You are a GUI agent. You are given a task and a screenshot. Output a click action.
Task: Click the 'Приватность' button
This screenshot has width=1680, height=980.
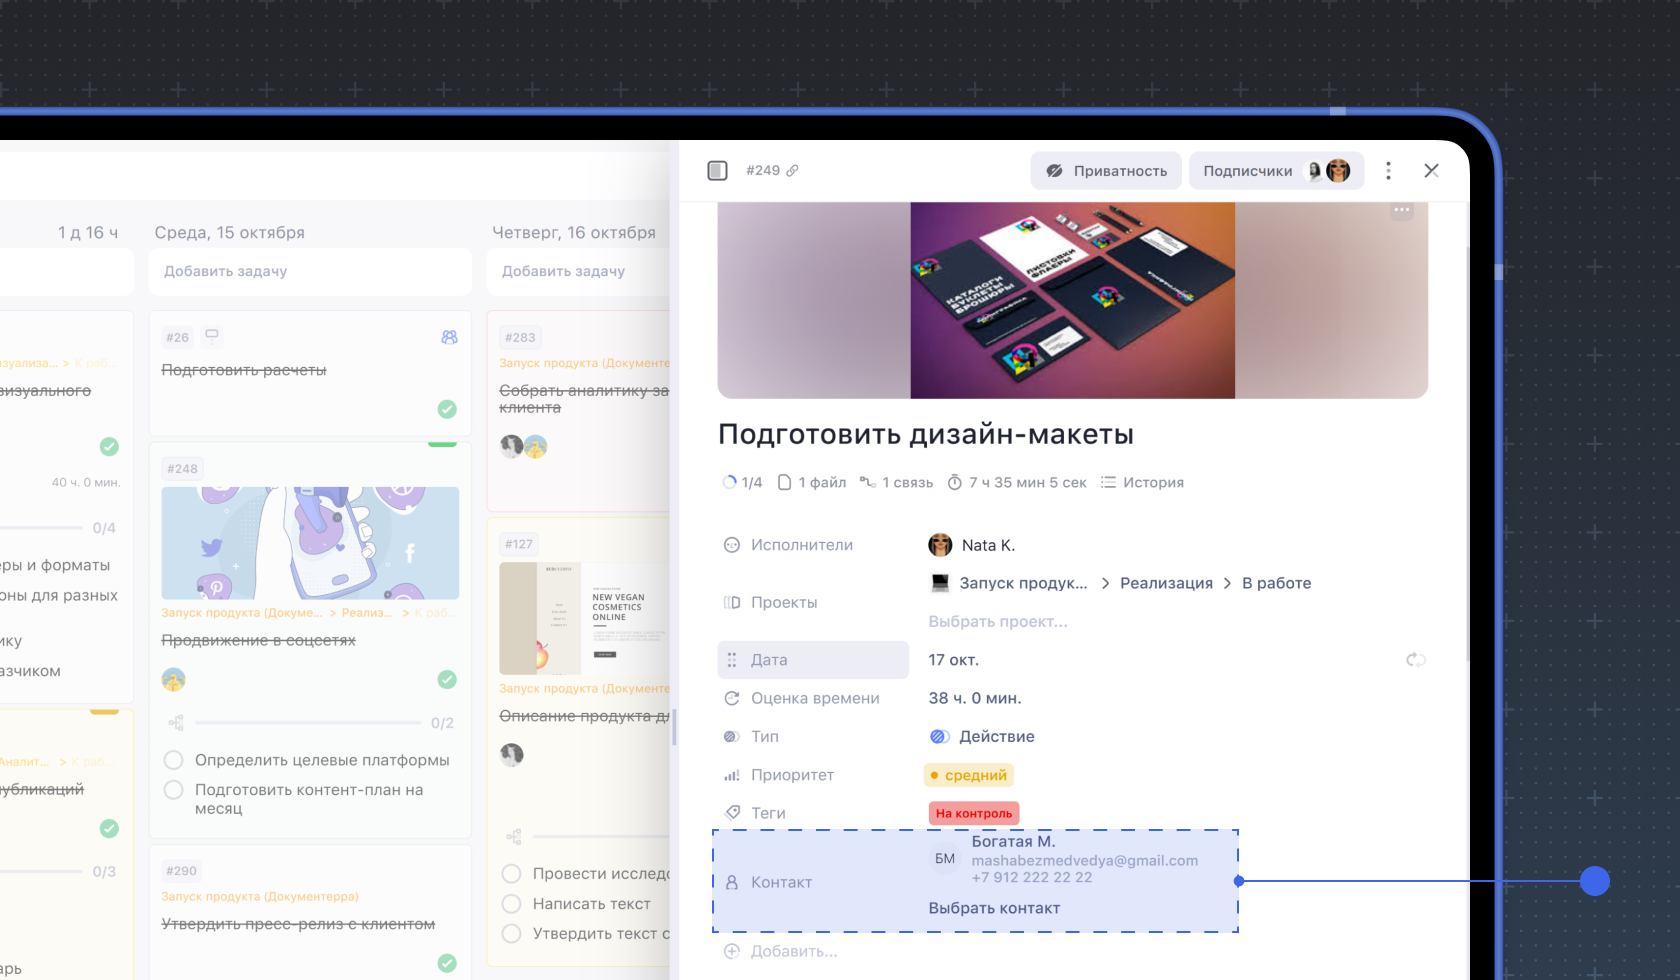[1106, 171]
